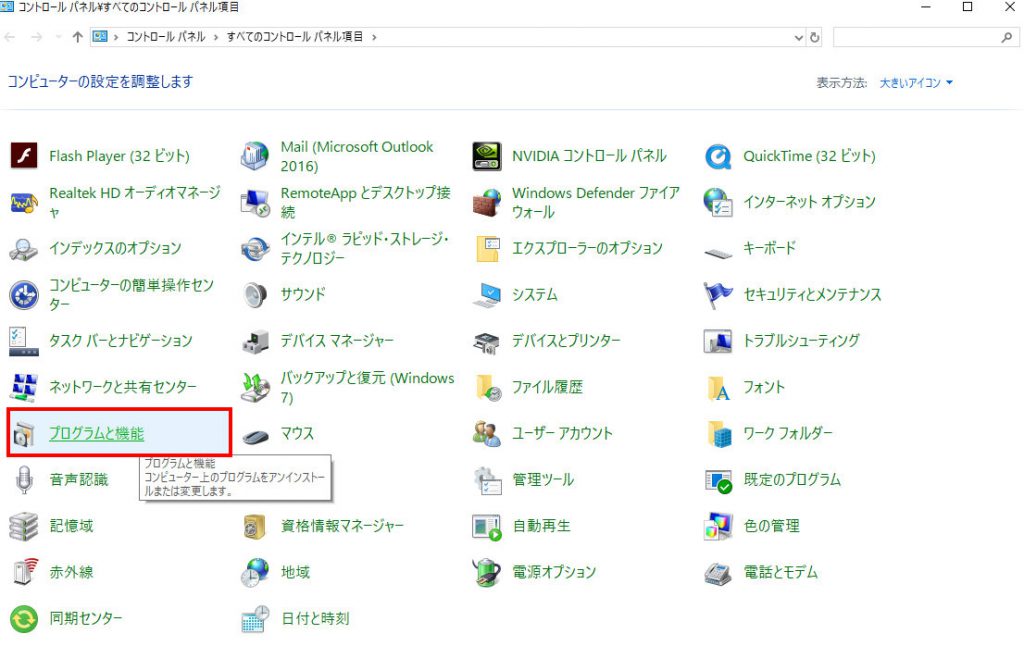This screenshot has width=1024, height=671.
Task: Open the 色の管理 icon
Action: pos(718,526)
